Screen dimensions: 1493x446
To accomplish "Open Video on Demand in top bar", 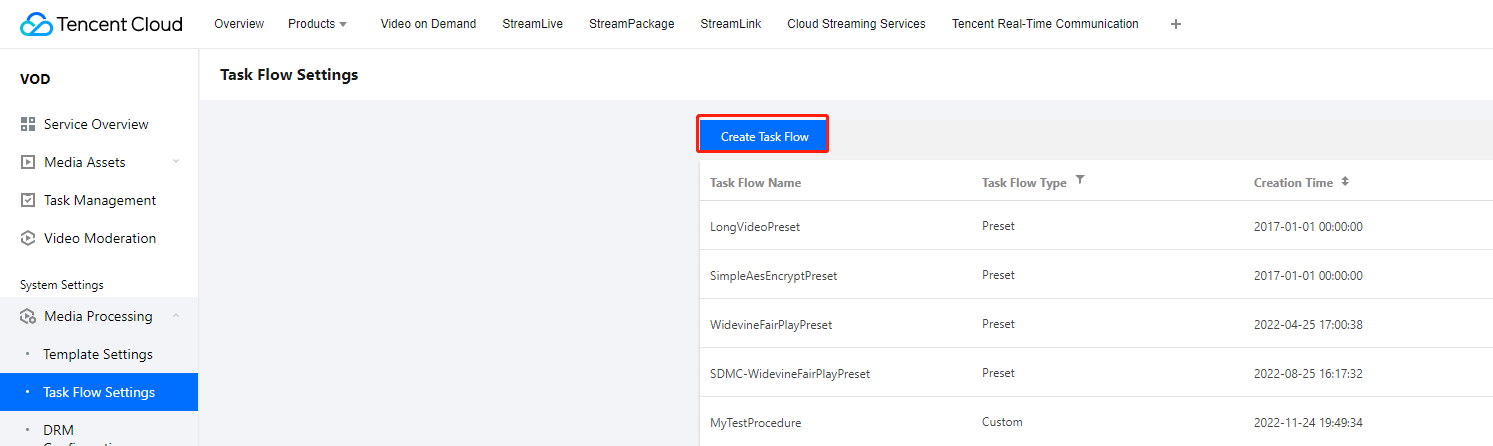I will 428,24.
